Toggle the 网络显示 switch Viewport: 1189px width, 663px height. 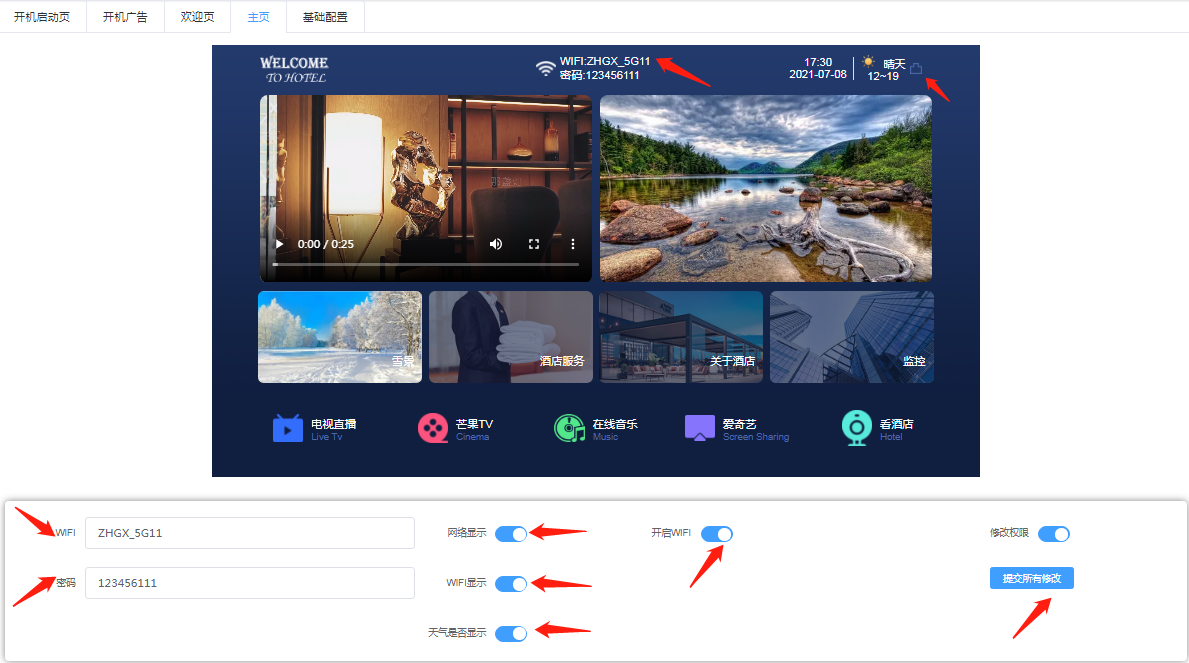[x=511, y=534]
